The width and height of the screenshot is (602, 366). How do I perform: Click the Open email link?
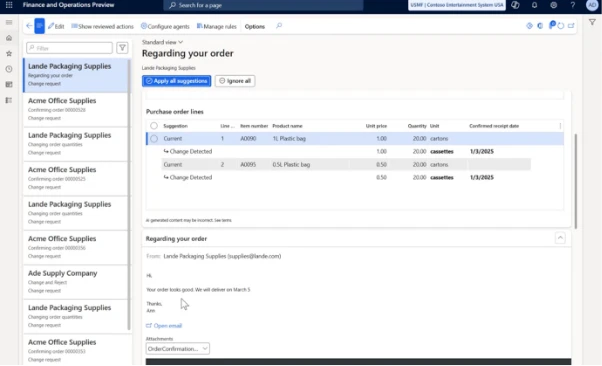[x=164, y=326]
